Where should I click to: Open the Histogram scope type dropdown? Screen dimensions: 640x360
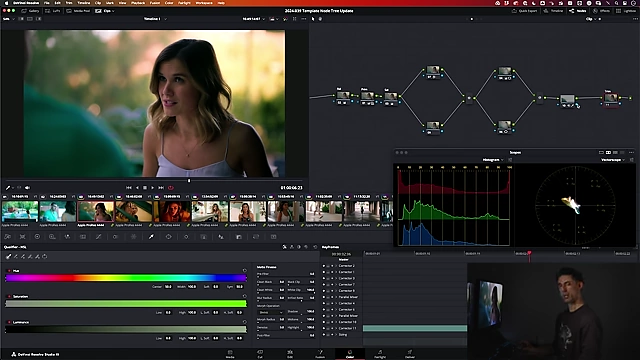coord(493,160)
